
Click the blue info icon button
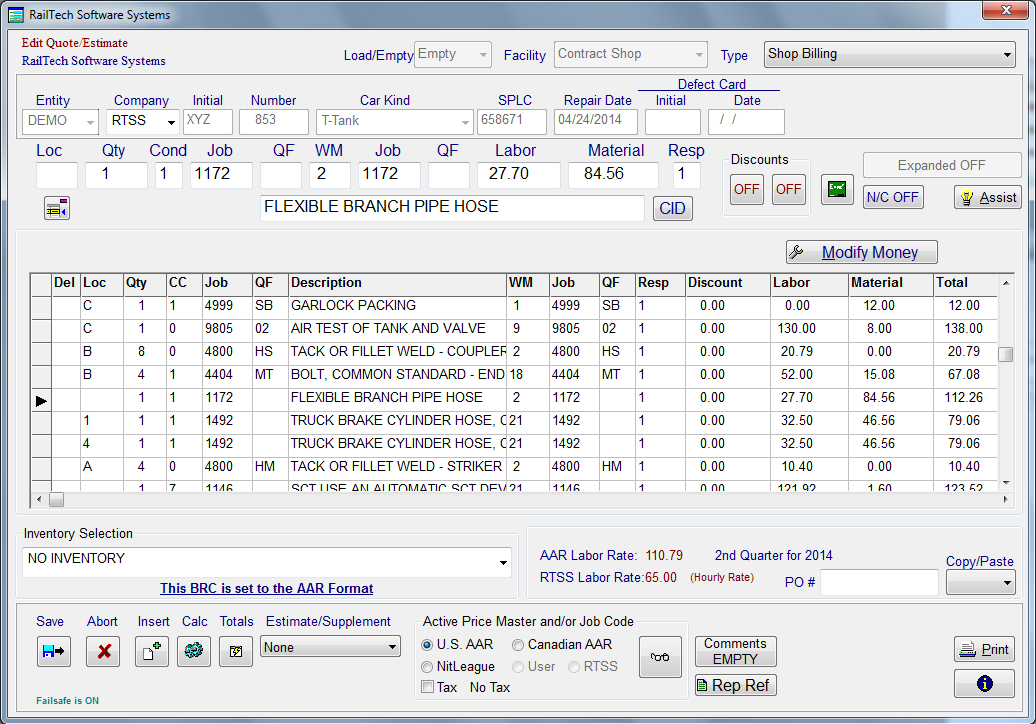point(984,684)
